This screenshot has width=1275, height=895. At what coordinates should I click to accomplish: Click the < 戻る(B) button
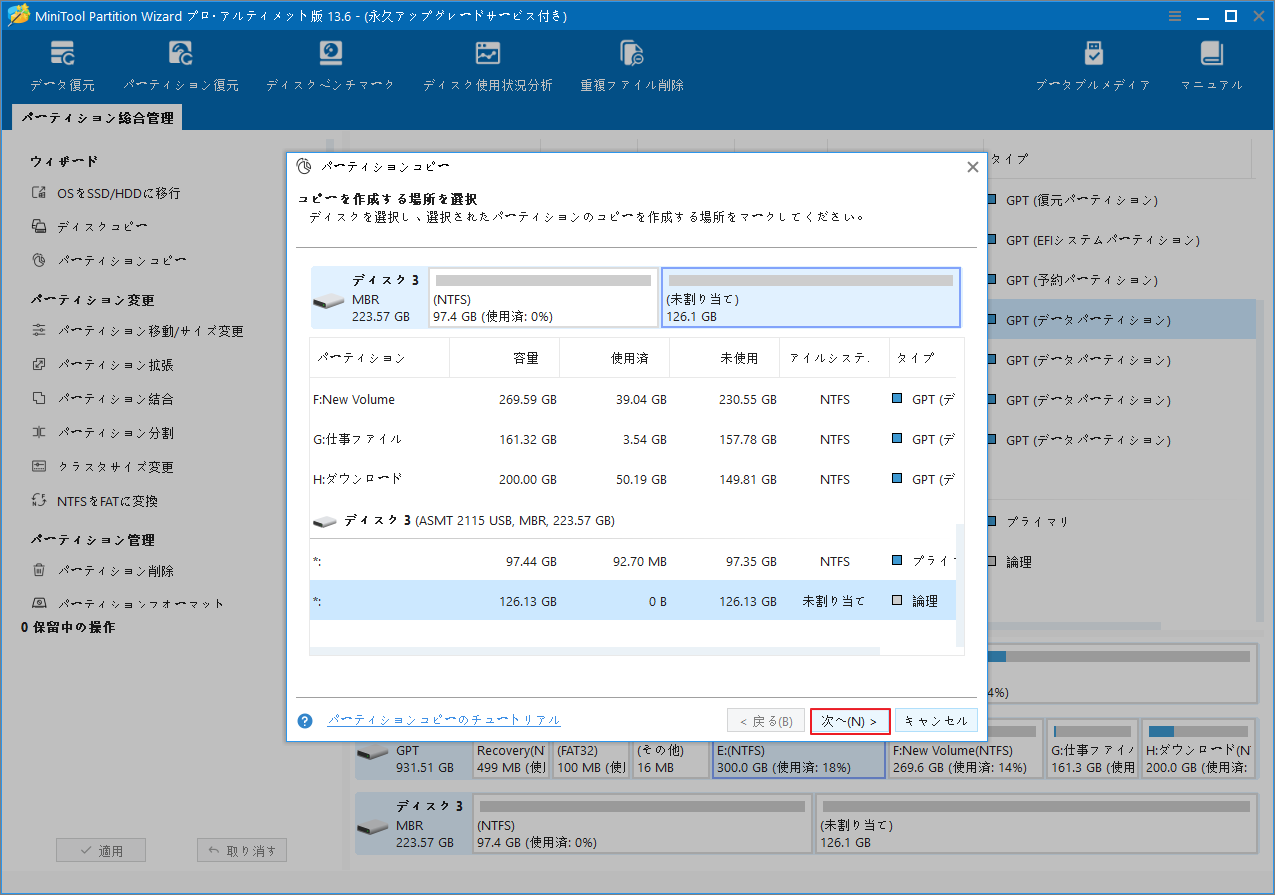point(766,721)
